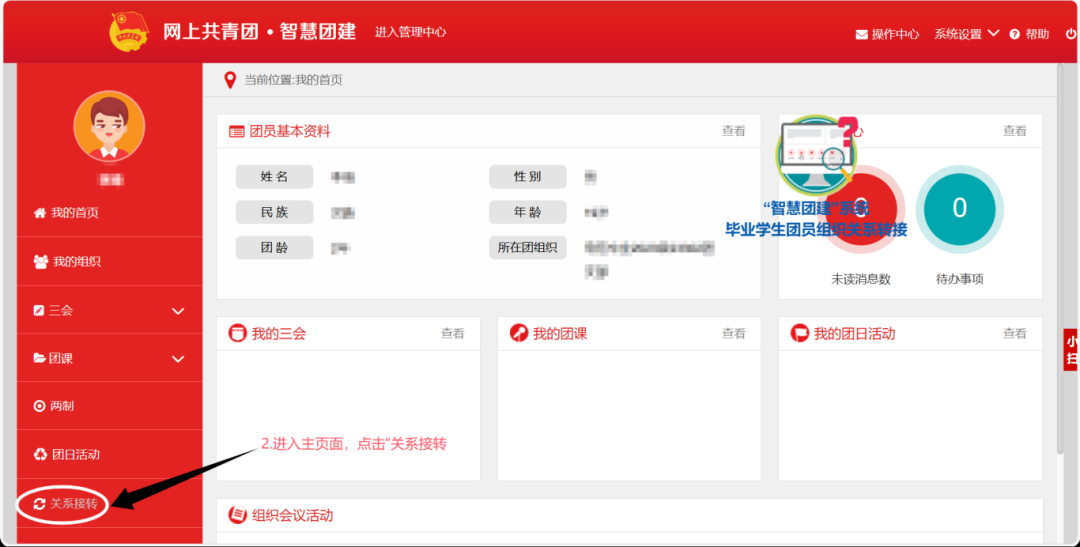Click the 操作中心 envelope icon
1080x547 pixels.
862,34
